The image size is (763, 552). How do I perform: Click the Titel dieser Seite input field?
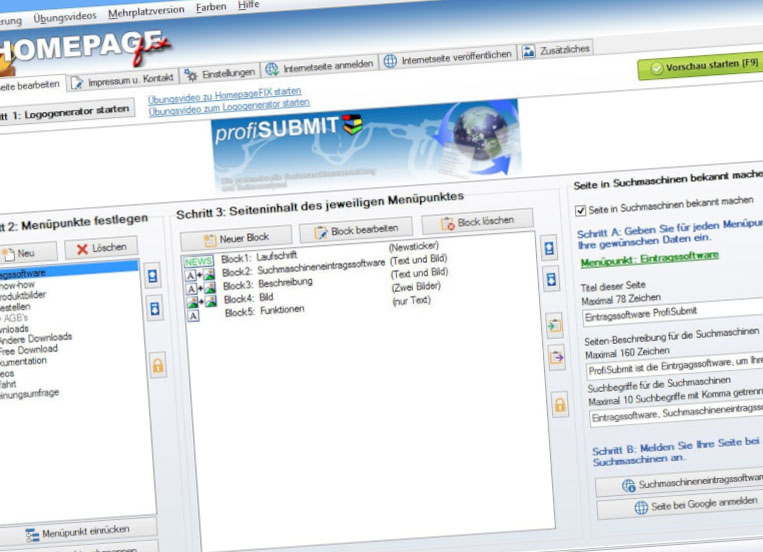click(x=674, y=313)
